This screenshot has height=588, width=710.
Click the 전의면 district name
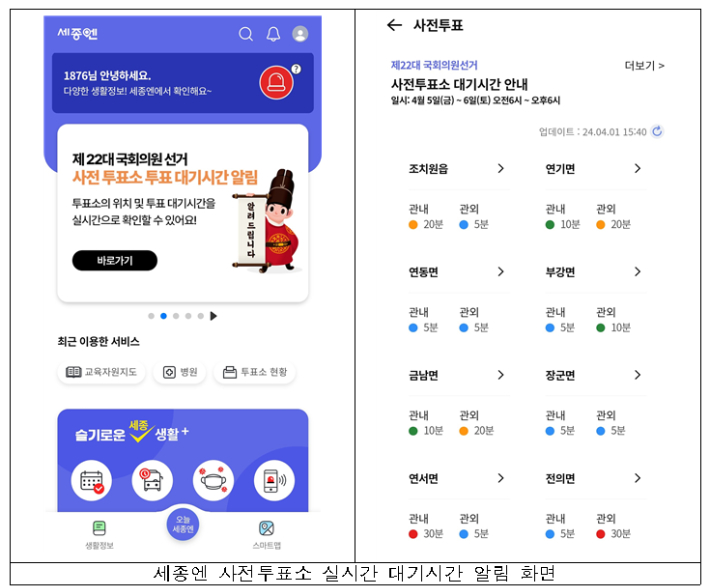pyautogui.click(x=560, y=478)
